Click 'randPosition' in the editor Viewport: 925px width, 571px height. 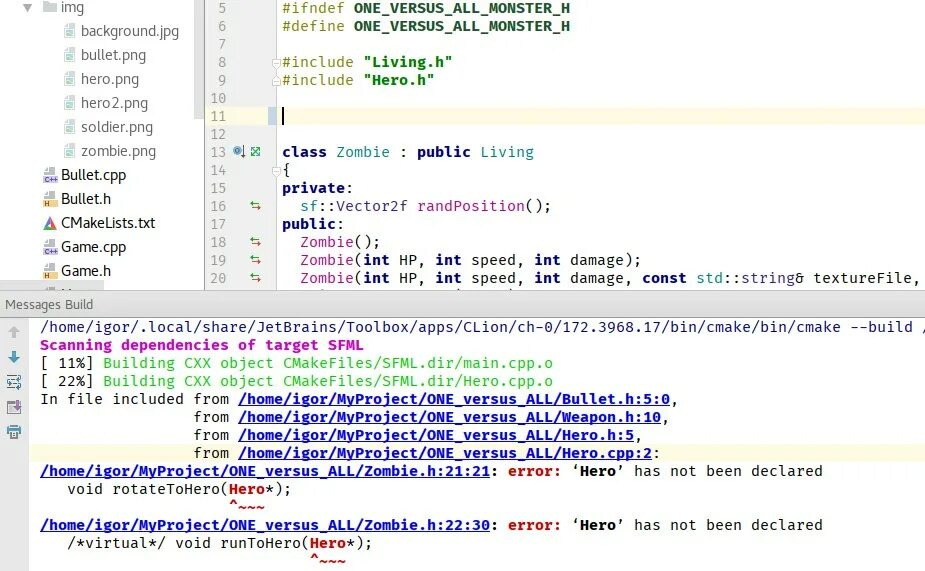(x=471, y=206)
